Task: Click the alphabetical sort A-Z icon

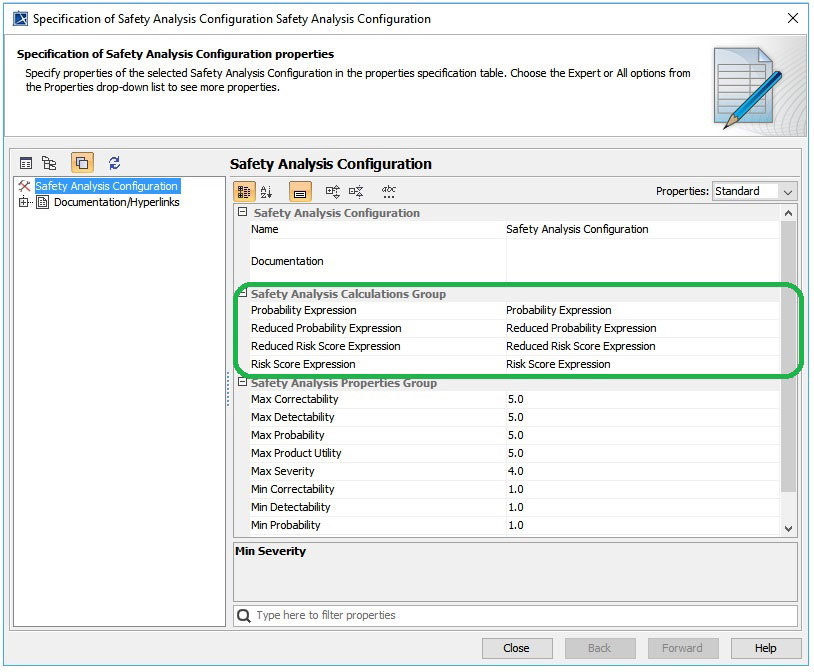Action: pos(266,192)
